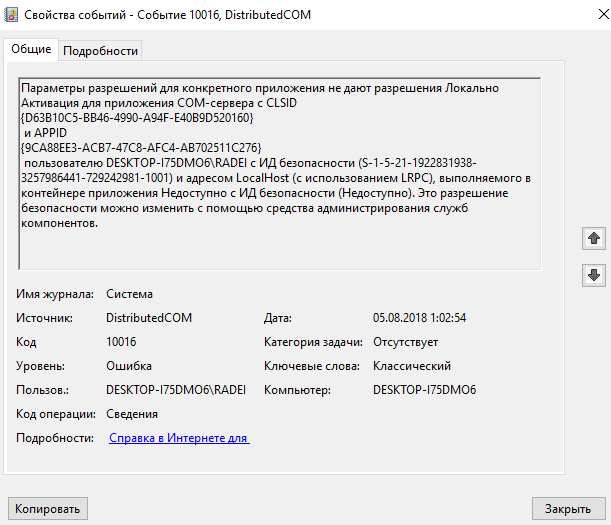This screenshot has width=611, height=525.
Task: Click the APPID GUID line in the description
Action: click(140, 147)
